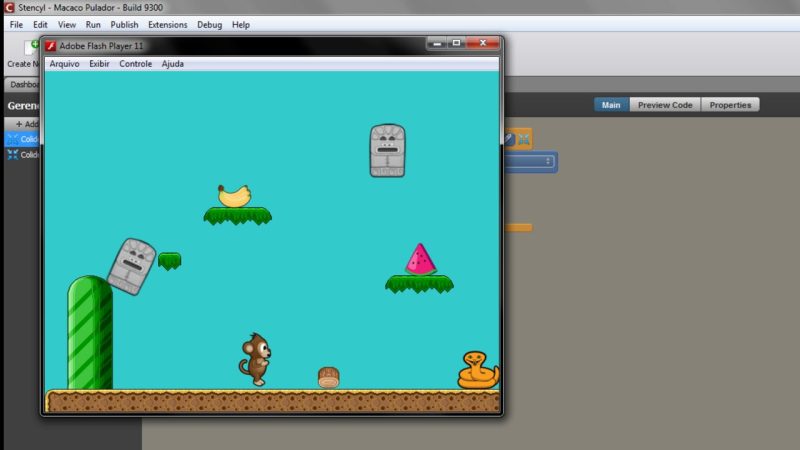Click the green striped pipe
This screenshot has width=800, height=450.
[x=90, y=333]
